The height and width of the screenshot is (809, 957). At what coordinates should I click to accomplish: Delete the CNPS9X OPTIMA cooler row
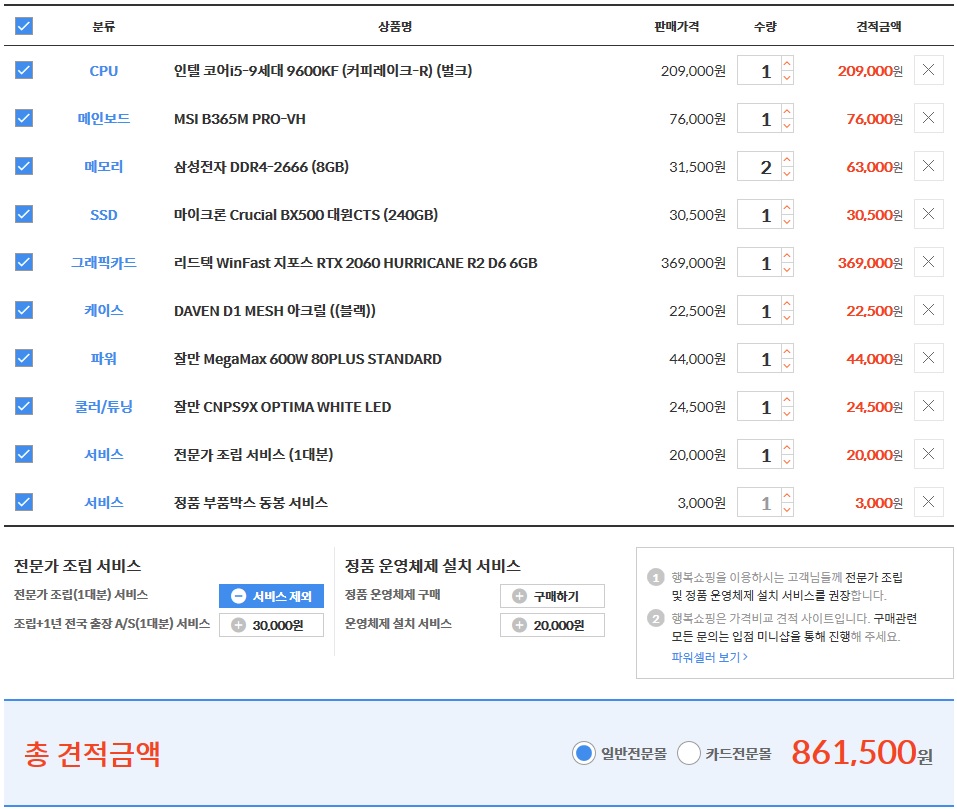click(928, 406)
